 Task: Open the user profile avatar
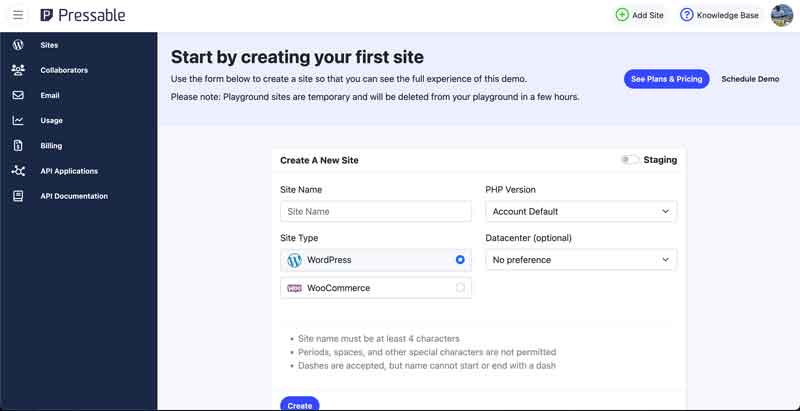(x=782, y=15)
